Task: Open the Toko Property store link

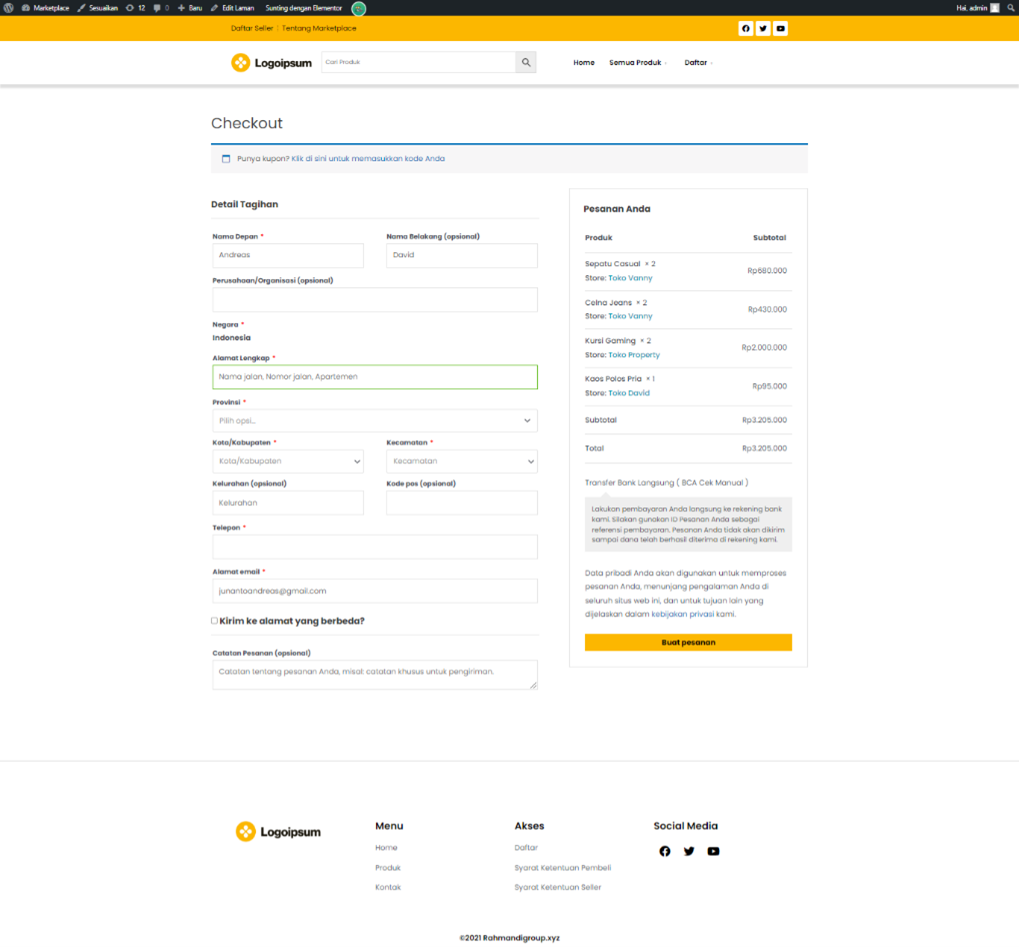Action: coord(634,355)
